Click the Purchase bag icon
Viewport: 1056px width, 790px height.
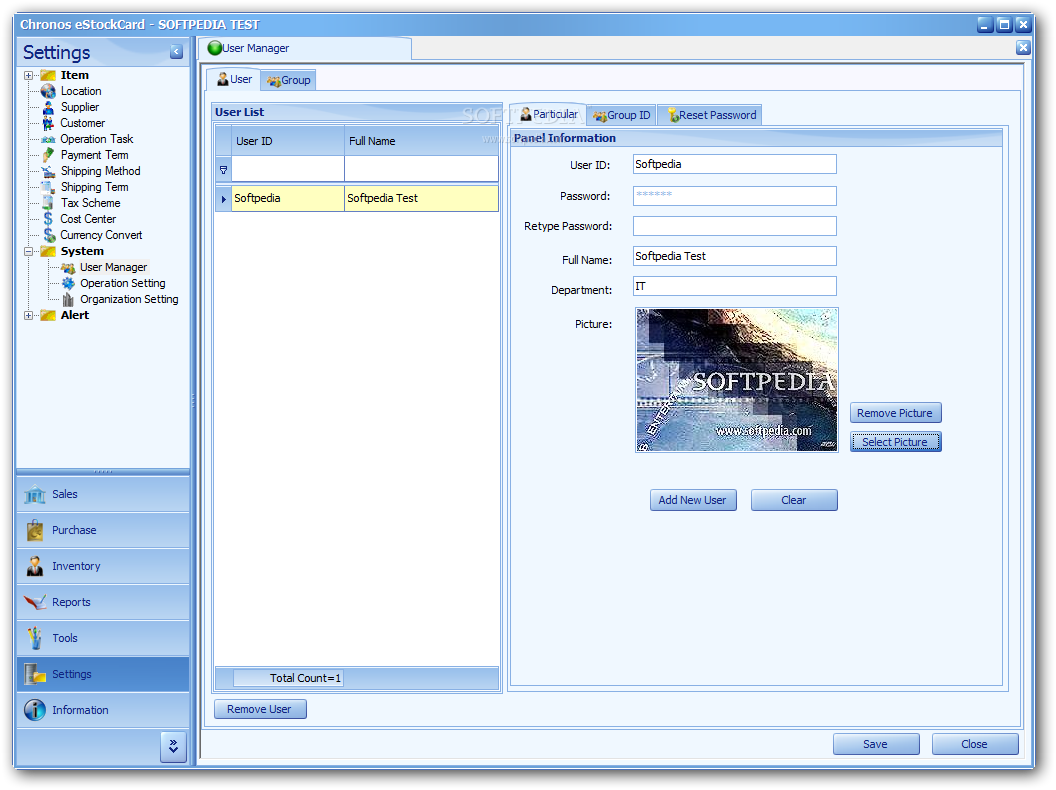34,530
